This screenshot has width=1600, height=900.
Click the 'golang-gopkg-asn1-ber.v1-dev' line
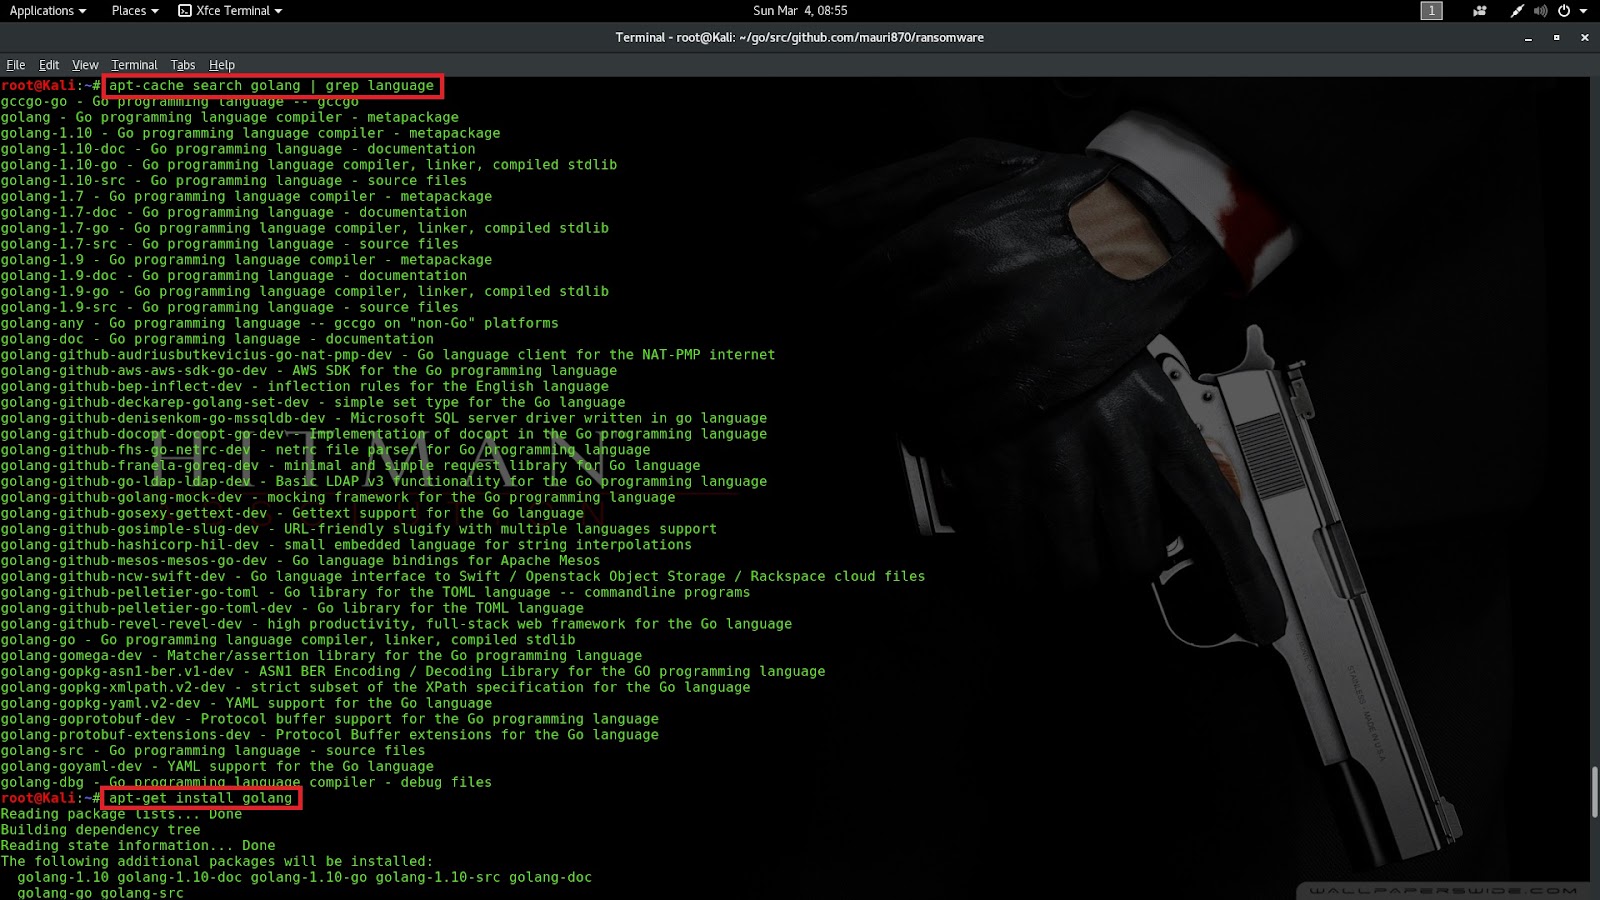pos(413,672)
